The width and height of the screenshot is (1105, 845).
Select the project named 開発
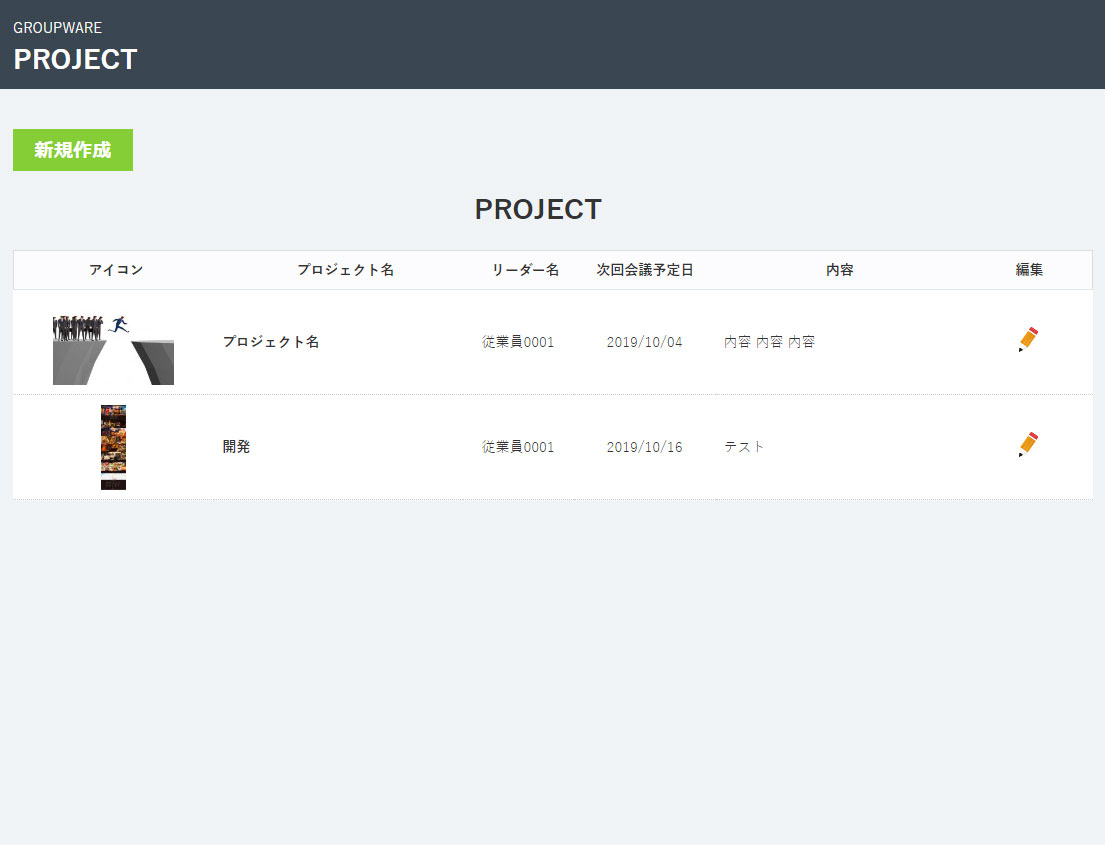pyautogui.click(x=237, y=447)
